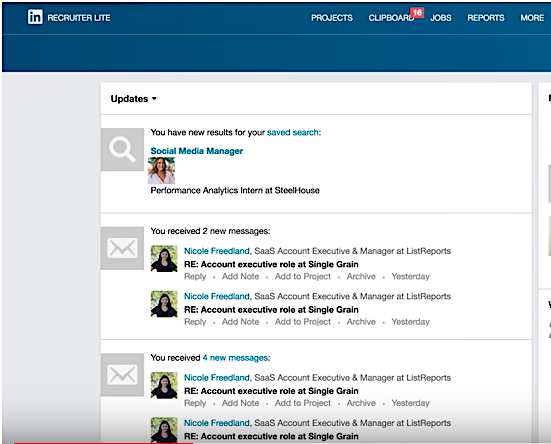
Task: Reply to second message under 2 new messages
Action: coord(195,322)
